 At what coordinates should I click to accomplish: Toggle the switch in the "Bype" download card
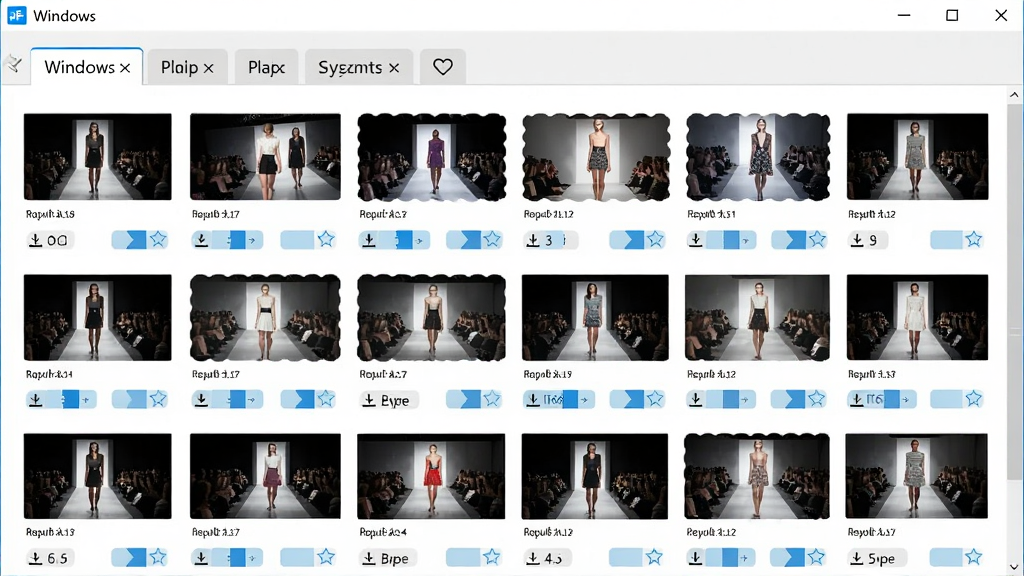tap(464, 399)
